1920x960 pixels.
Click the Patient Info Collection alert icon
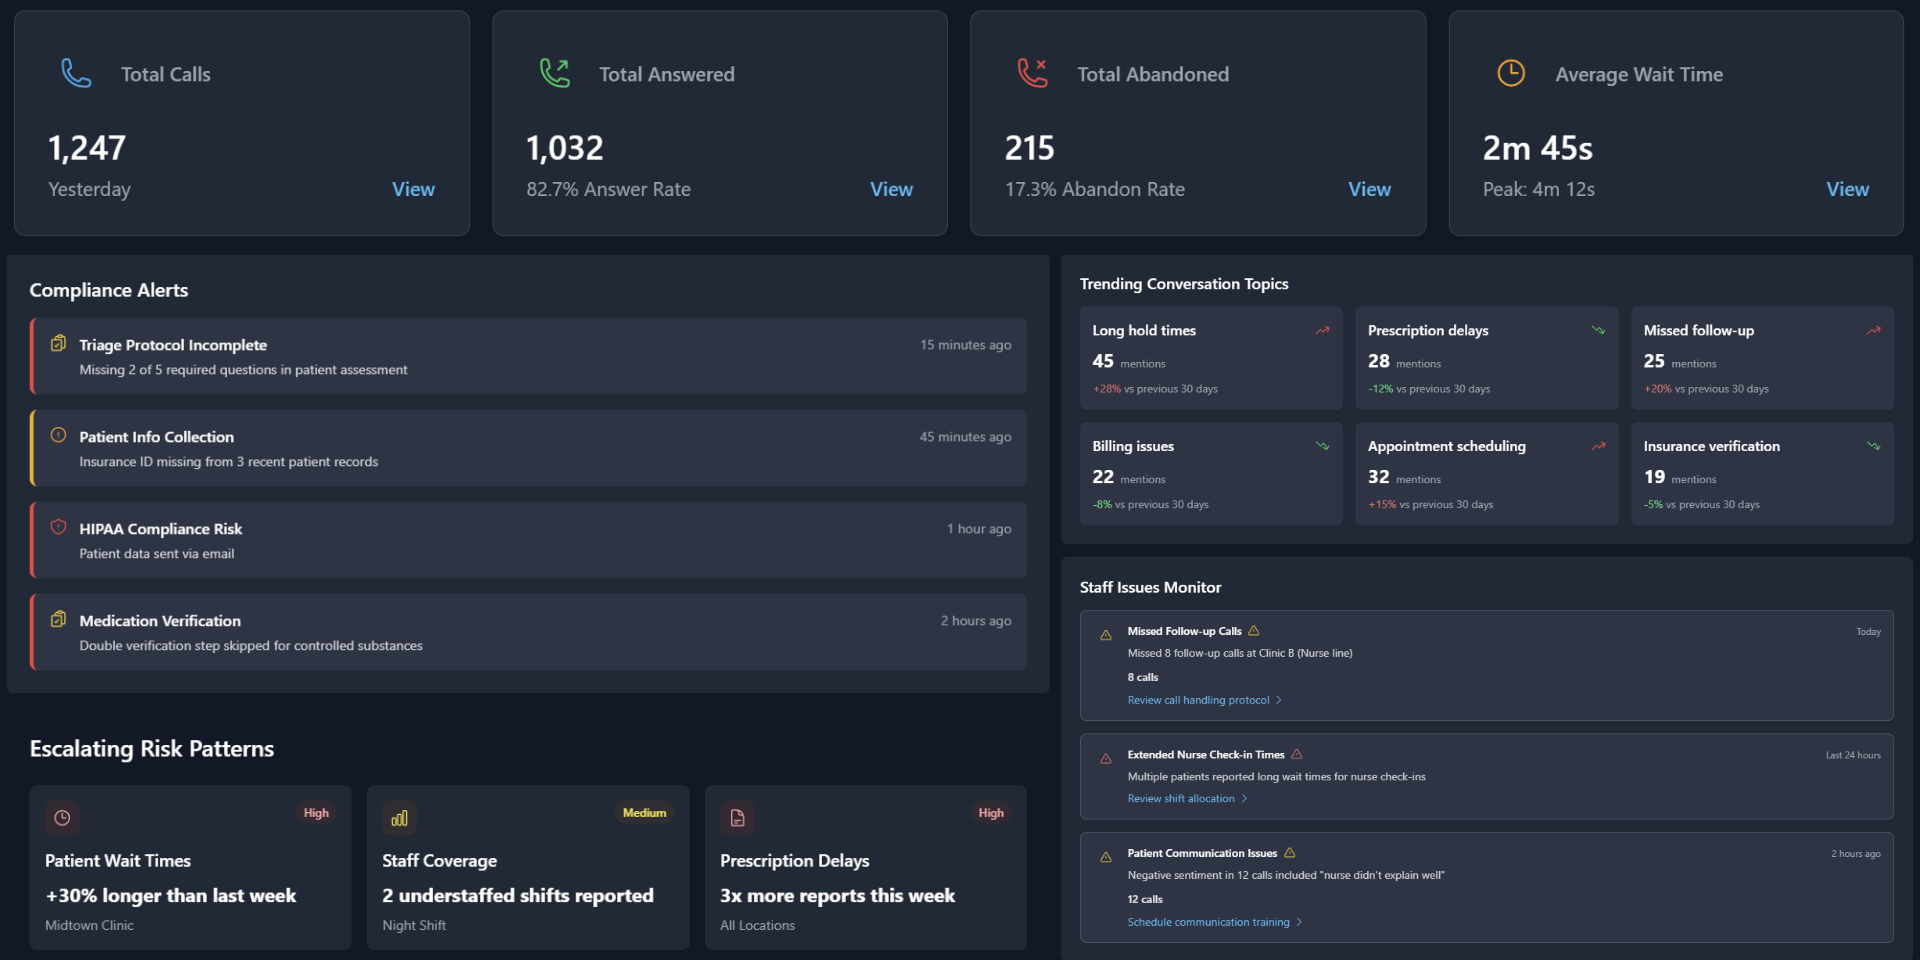(x=58, y=434)
